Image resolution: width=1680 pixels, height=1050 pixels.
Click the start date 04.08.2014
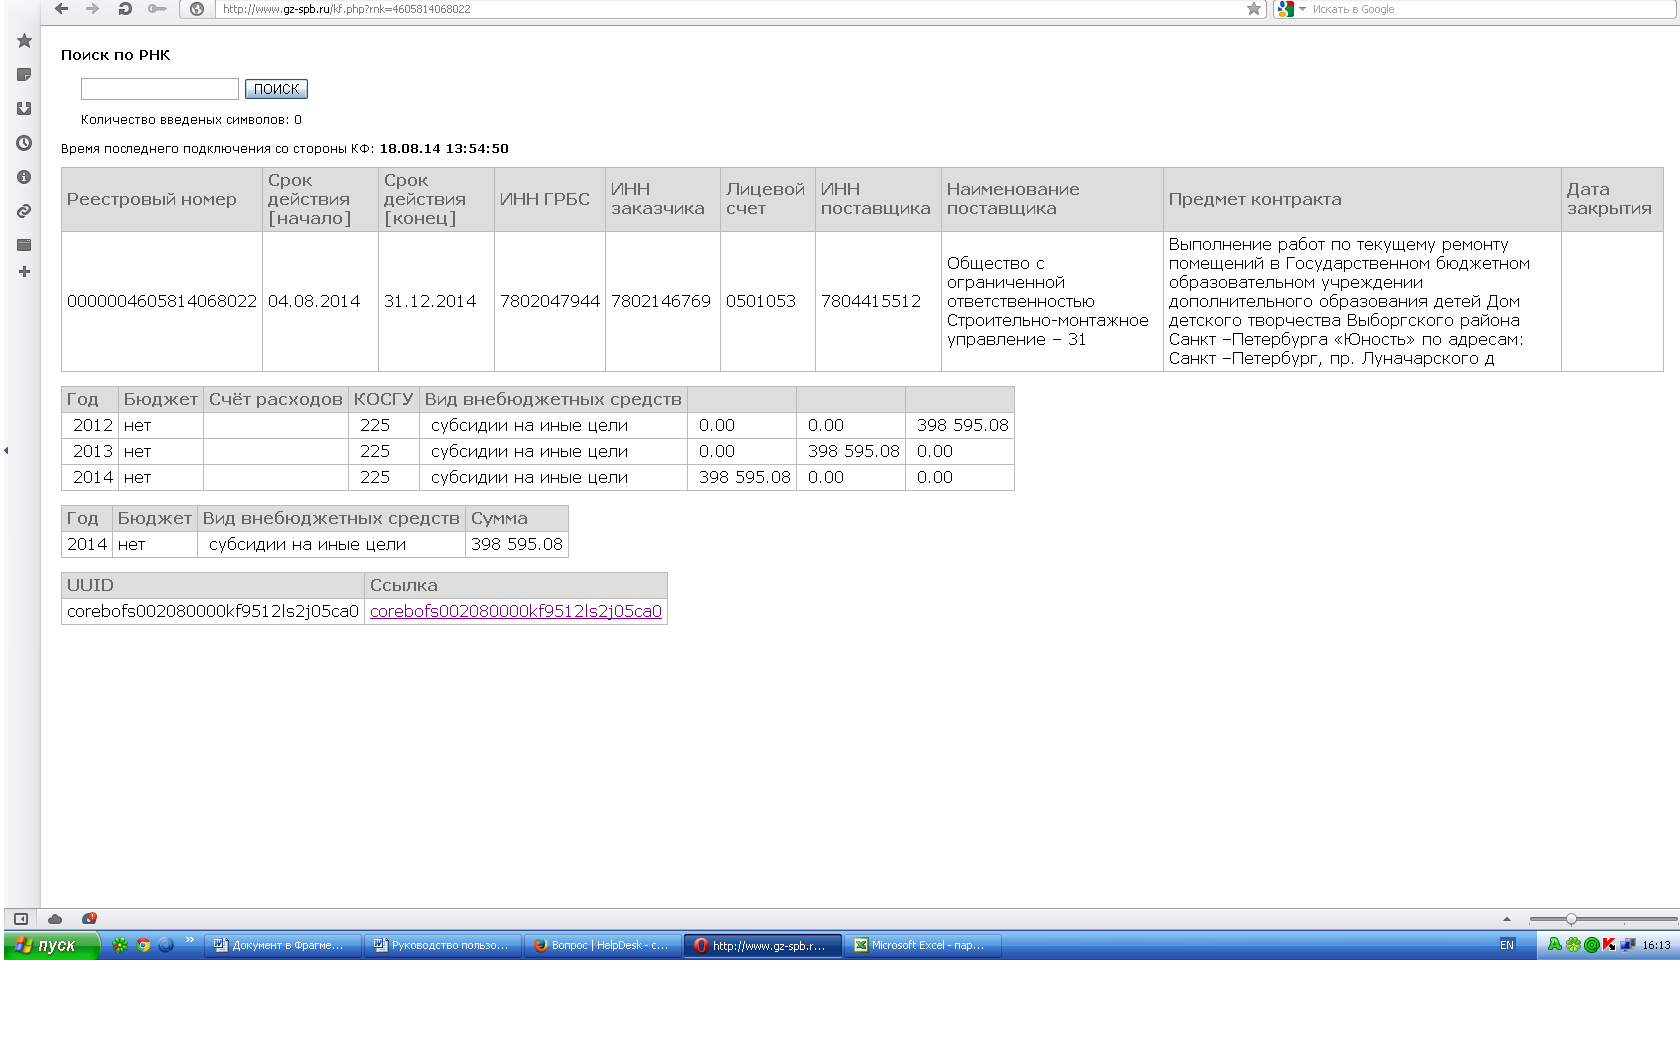[x=314, y=301]
